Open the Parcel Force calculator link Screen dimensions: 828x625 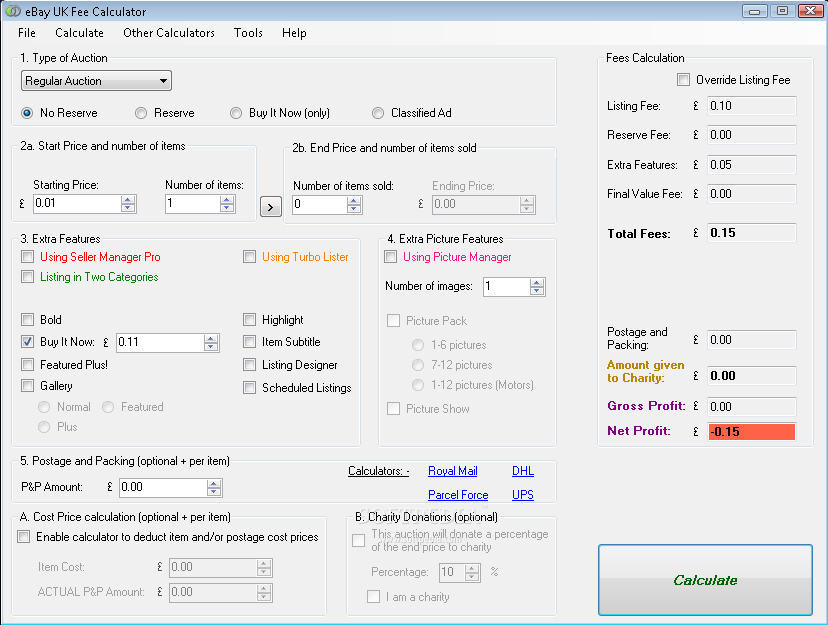458,495
